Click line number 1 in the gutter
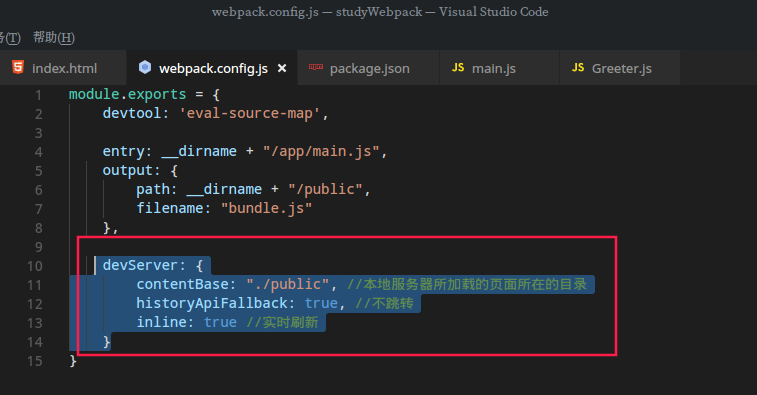 [38, 95]
